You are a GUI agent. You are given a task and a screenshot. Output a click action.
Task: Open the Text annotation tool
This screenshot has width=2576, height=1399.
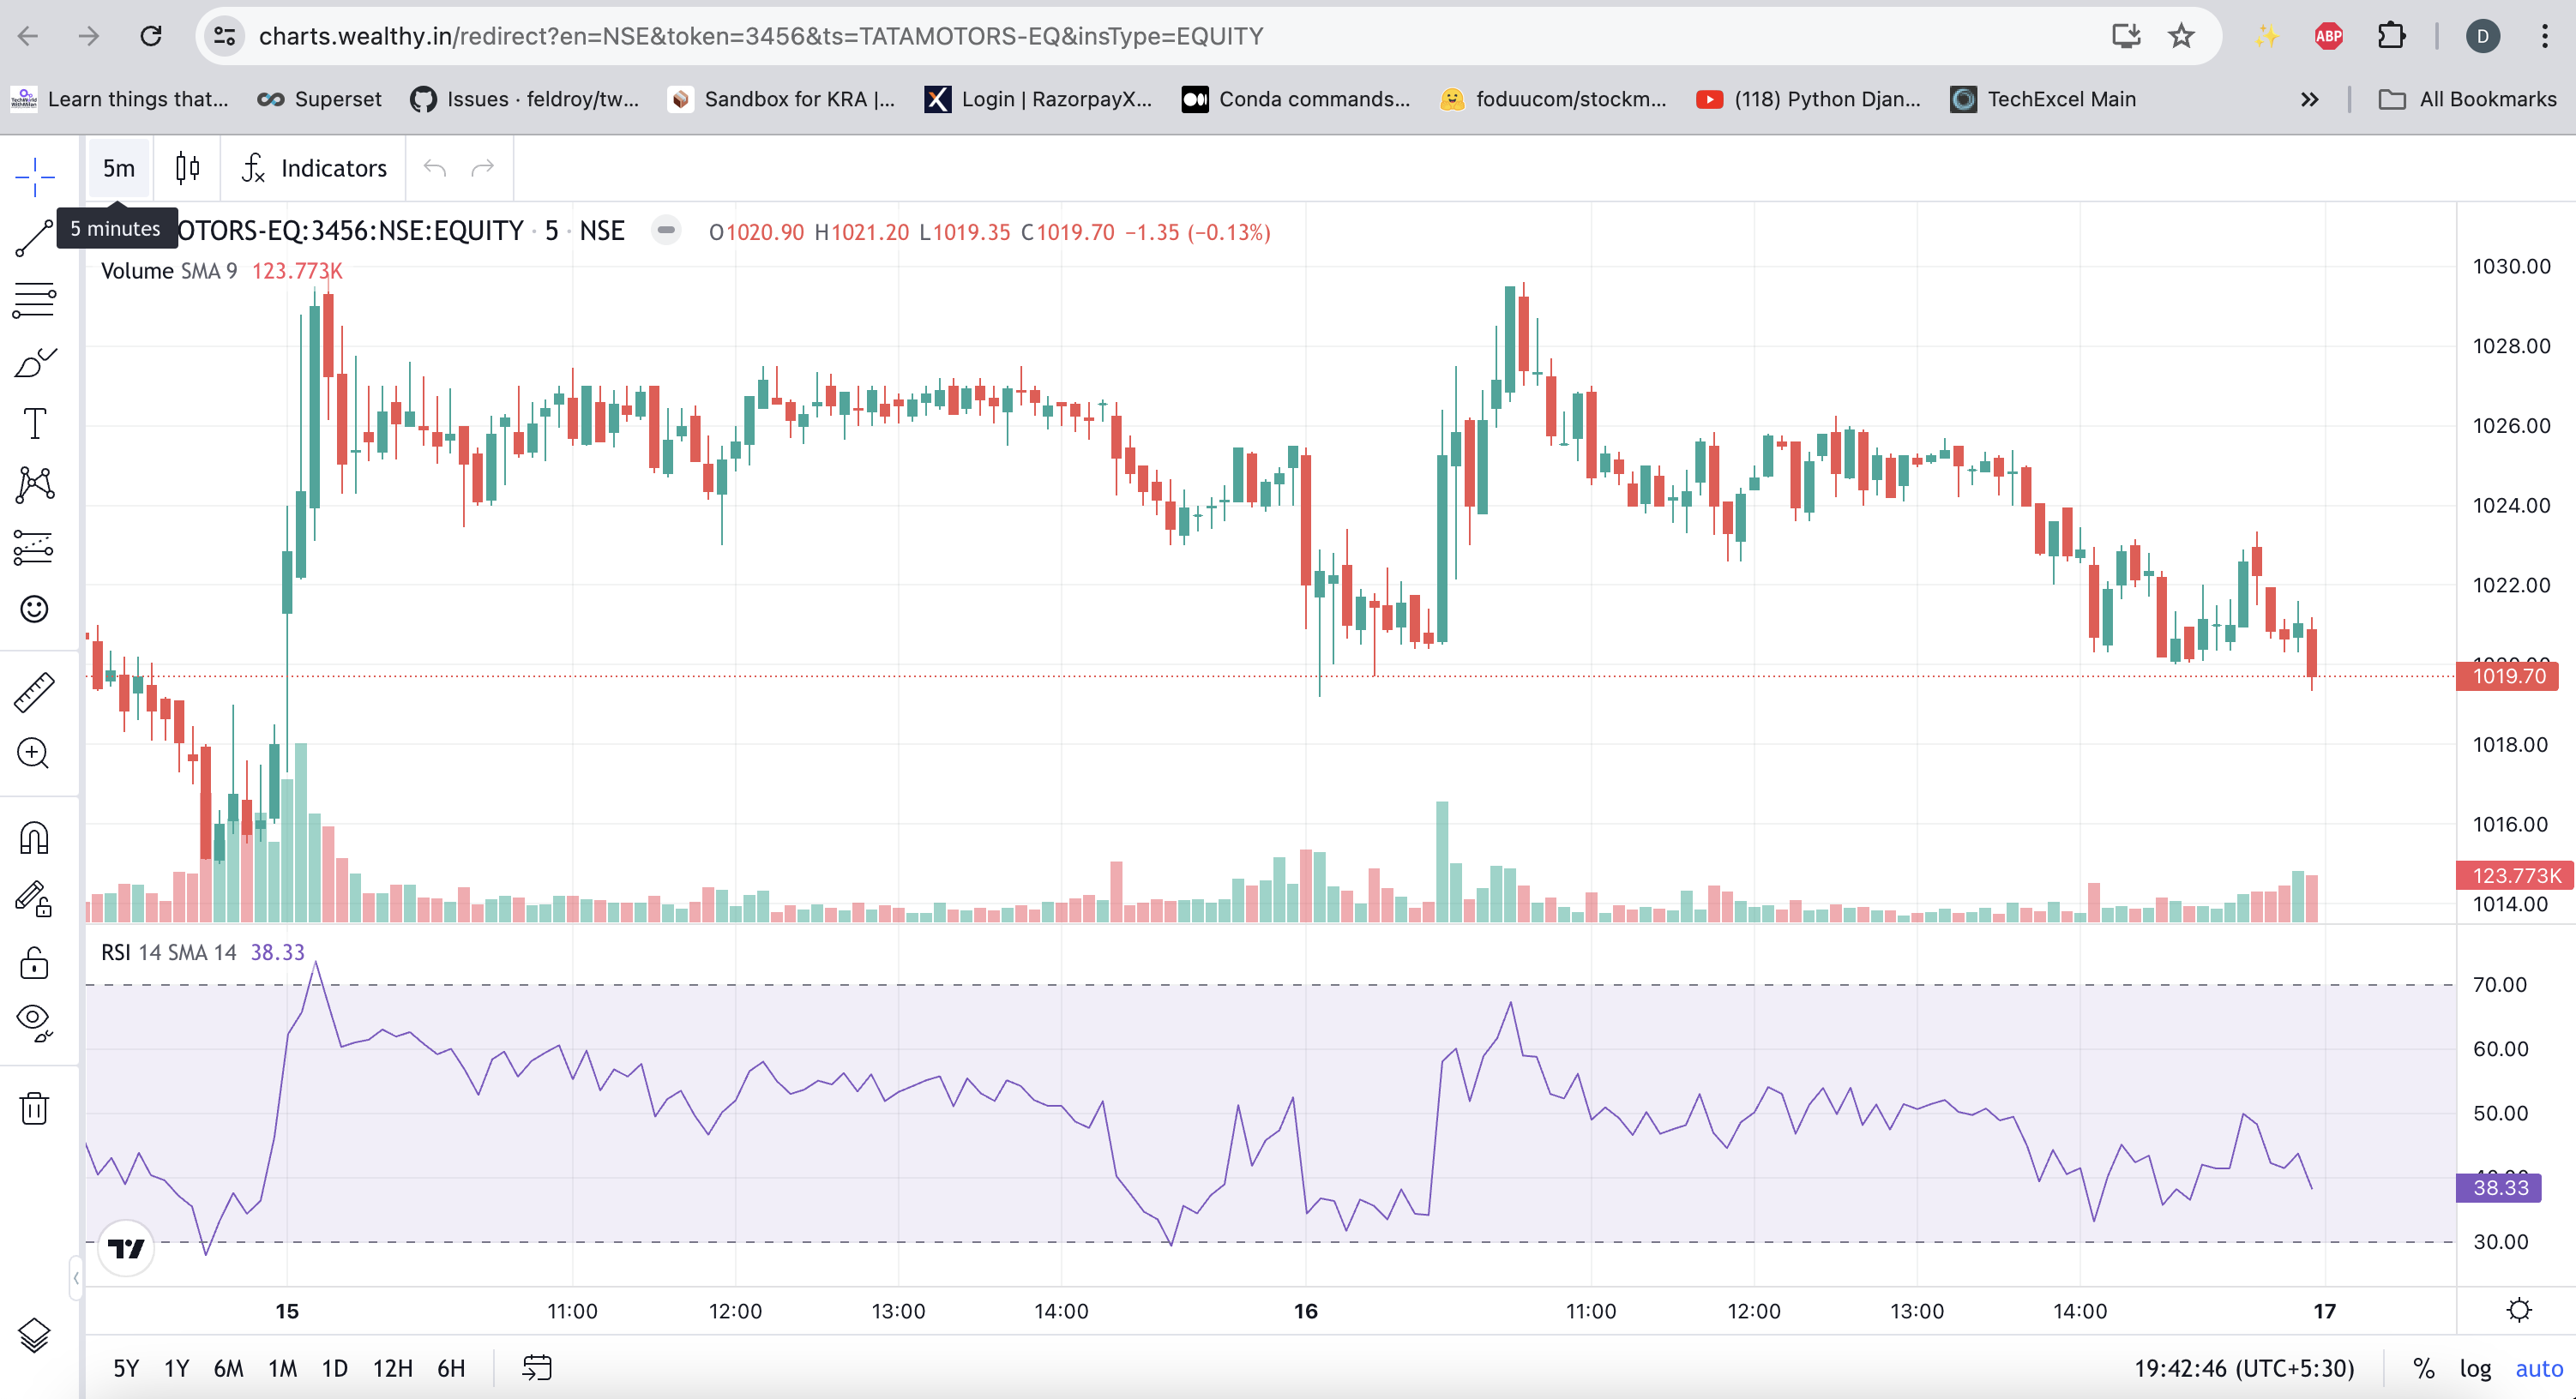(34, 422)
